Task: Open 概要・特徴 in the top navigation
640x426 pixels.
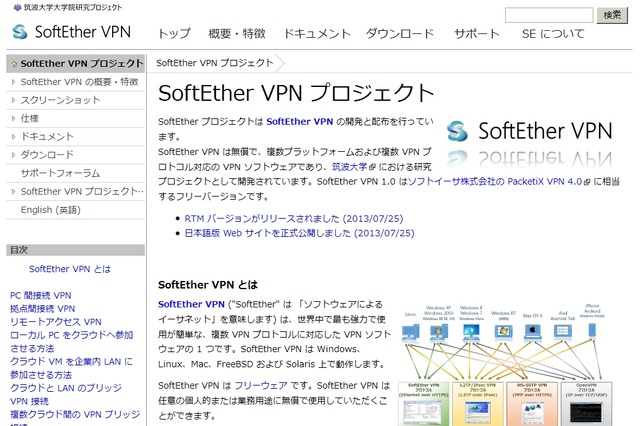Action: point(237,33)
